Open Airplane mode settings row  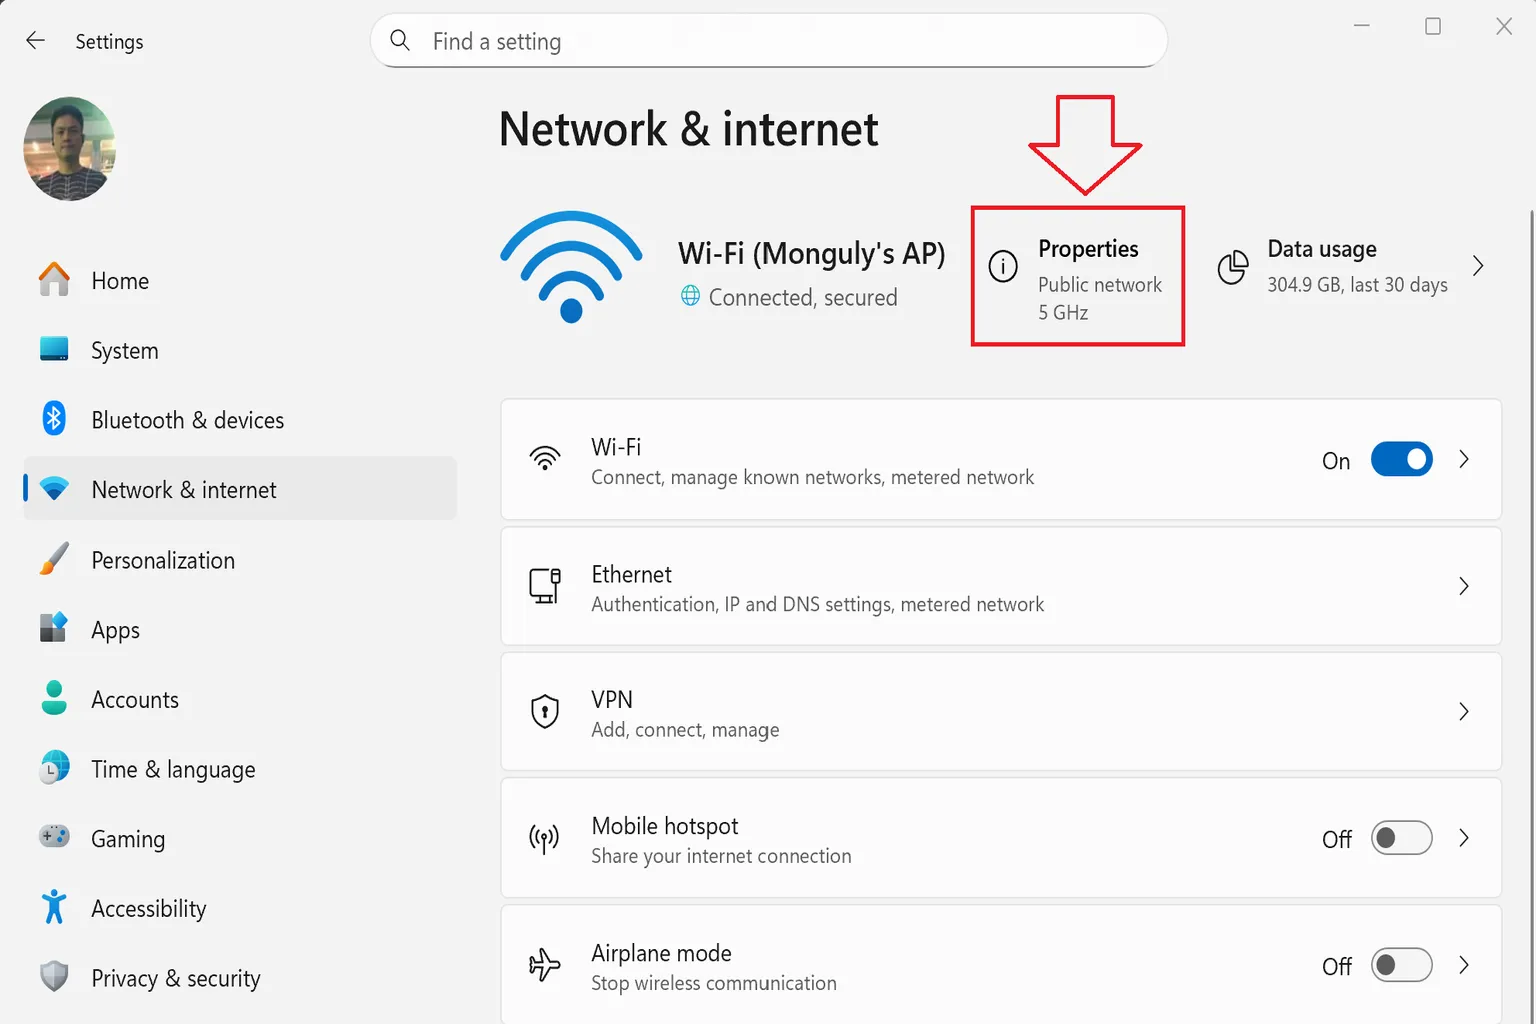coord(1001,964)
